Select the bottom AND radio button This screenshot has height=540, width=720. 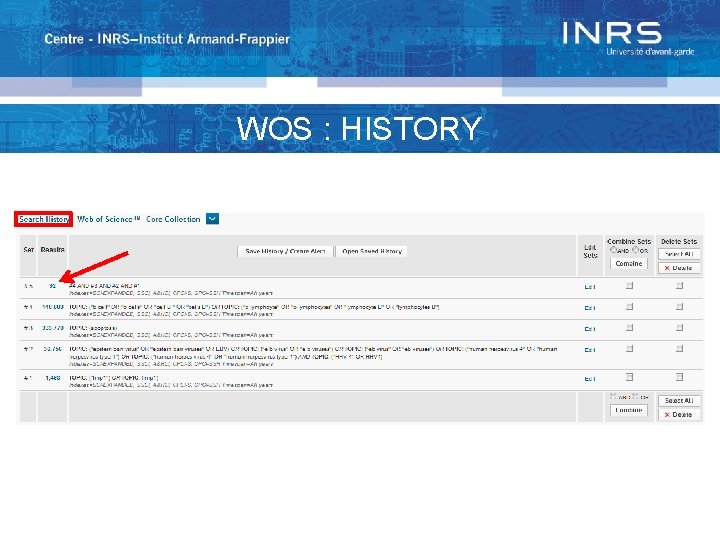pyautogui.click(x=613, y=396)
